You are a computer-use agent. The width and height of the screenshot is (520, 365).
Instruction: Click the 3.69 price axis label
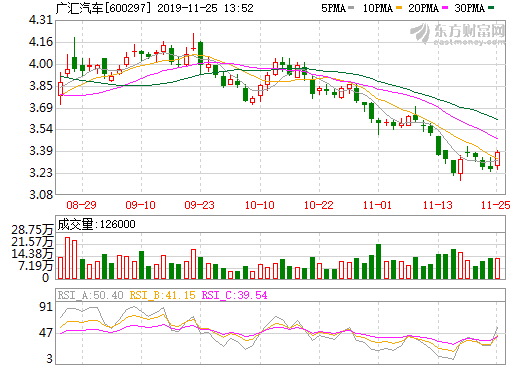click(x=41, y=108)
